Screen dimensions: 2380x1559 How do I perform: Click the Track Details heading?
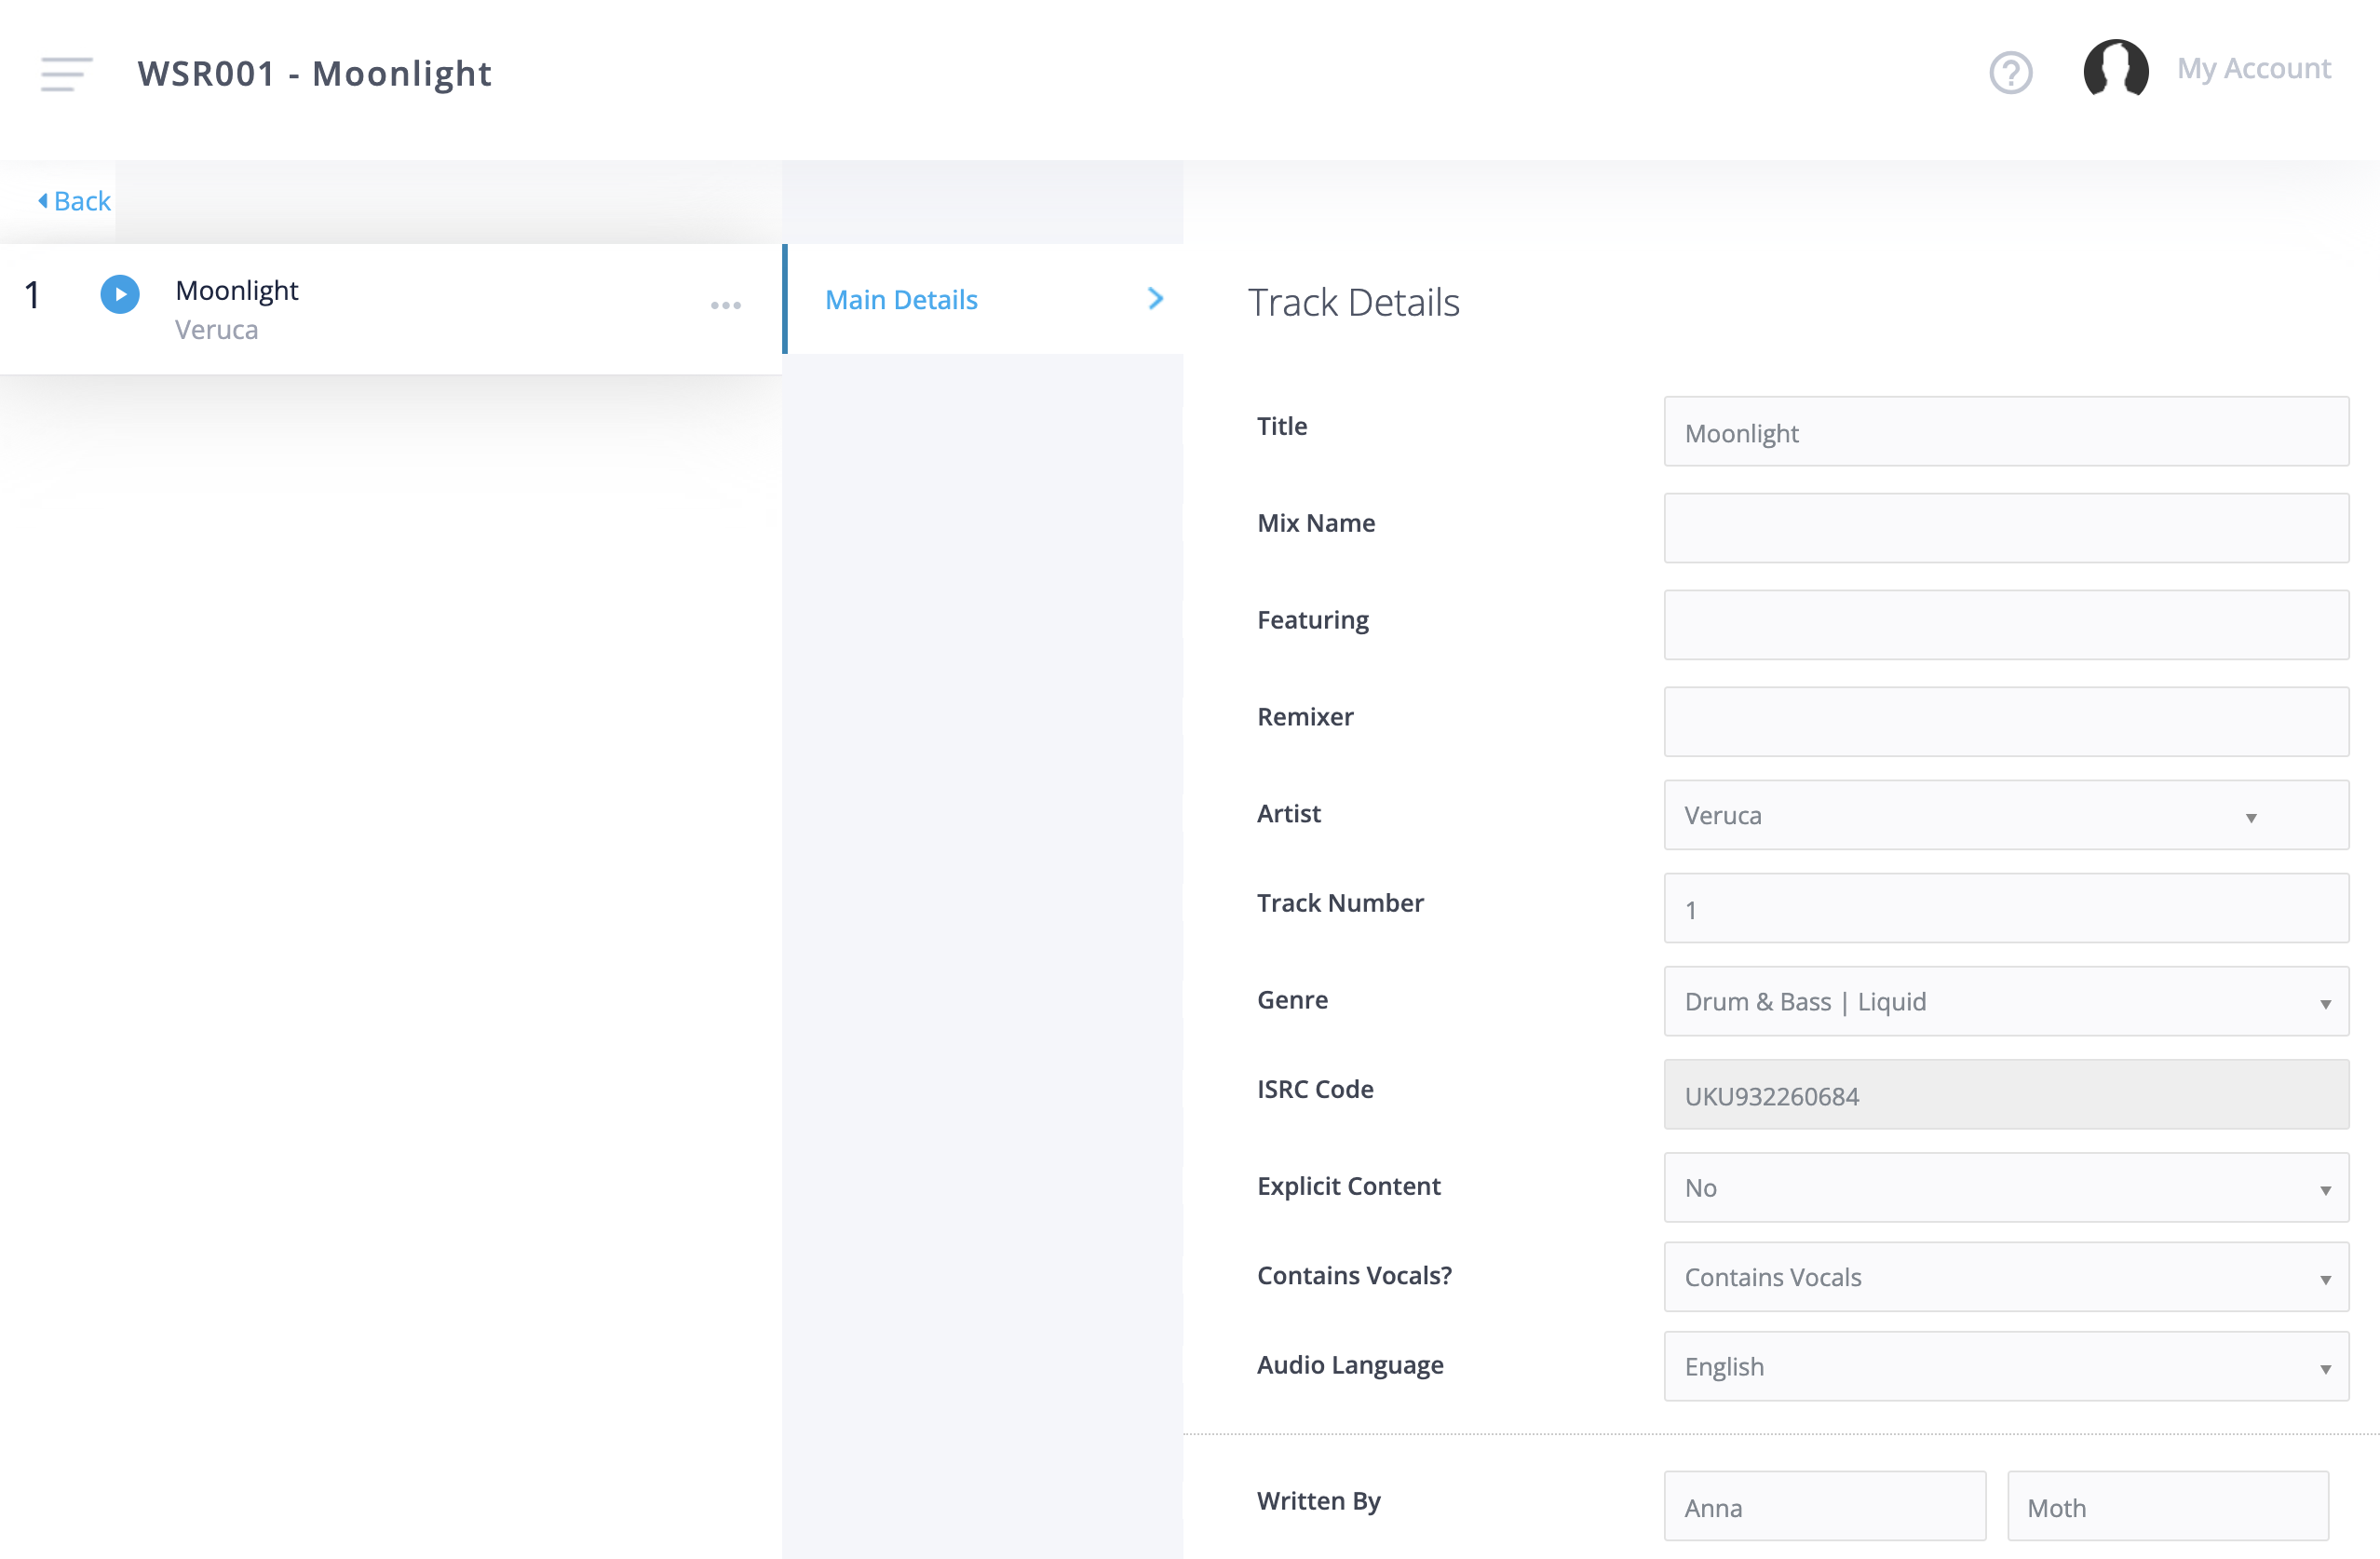[x=1354, y=302]
